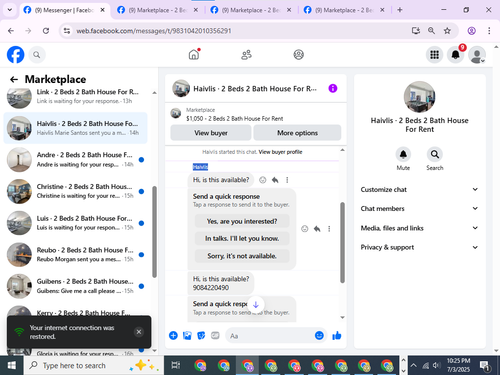This screenshot has height=375, width=500.
Task: Open the Chrome profile icon
Action: pyautogui.click(x=471, y=31)
